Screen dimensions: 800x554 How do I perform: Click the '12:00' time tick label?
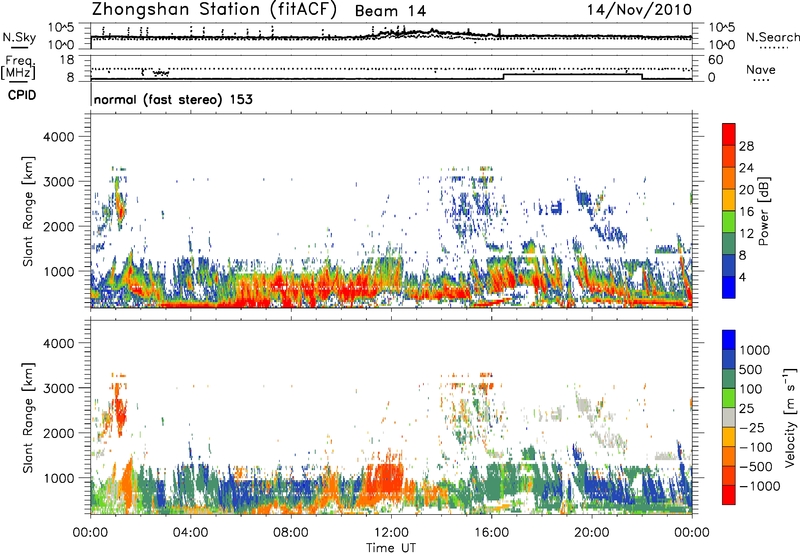coord(391,533)
